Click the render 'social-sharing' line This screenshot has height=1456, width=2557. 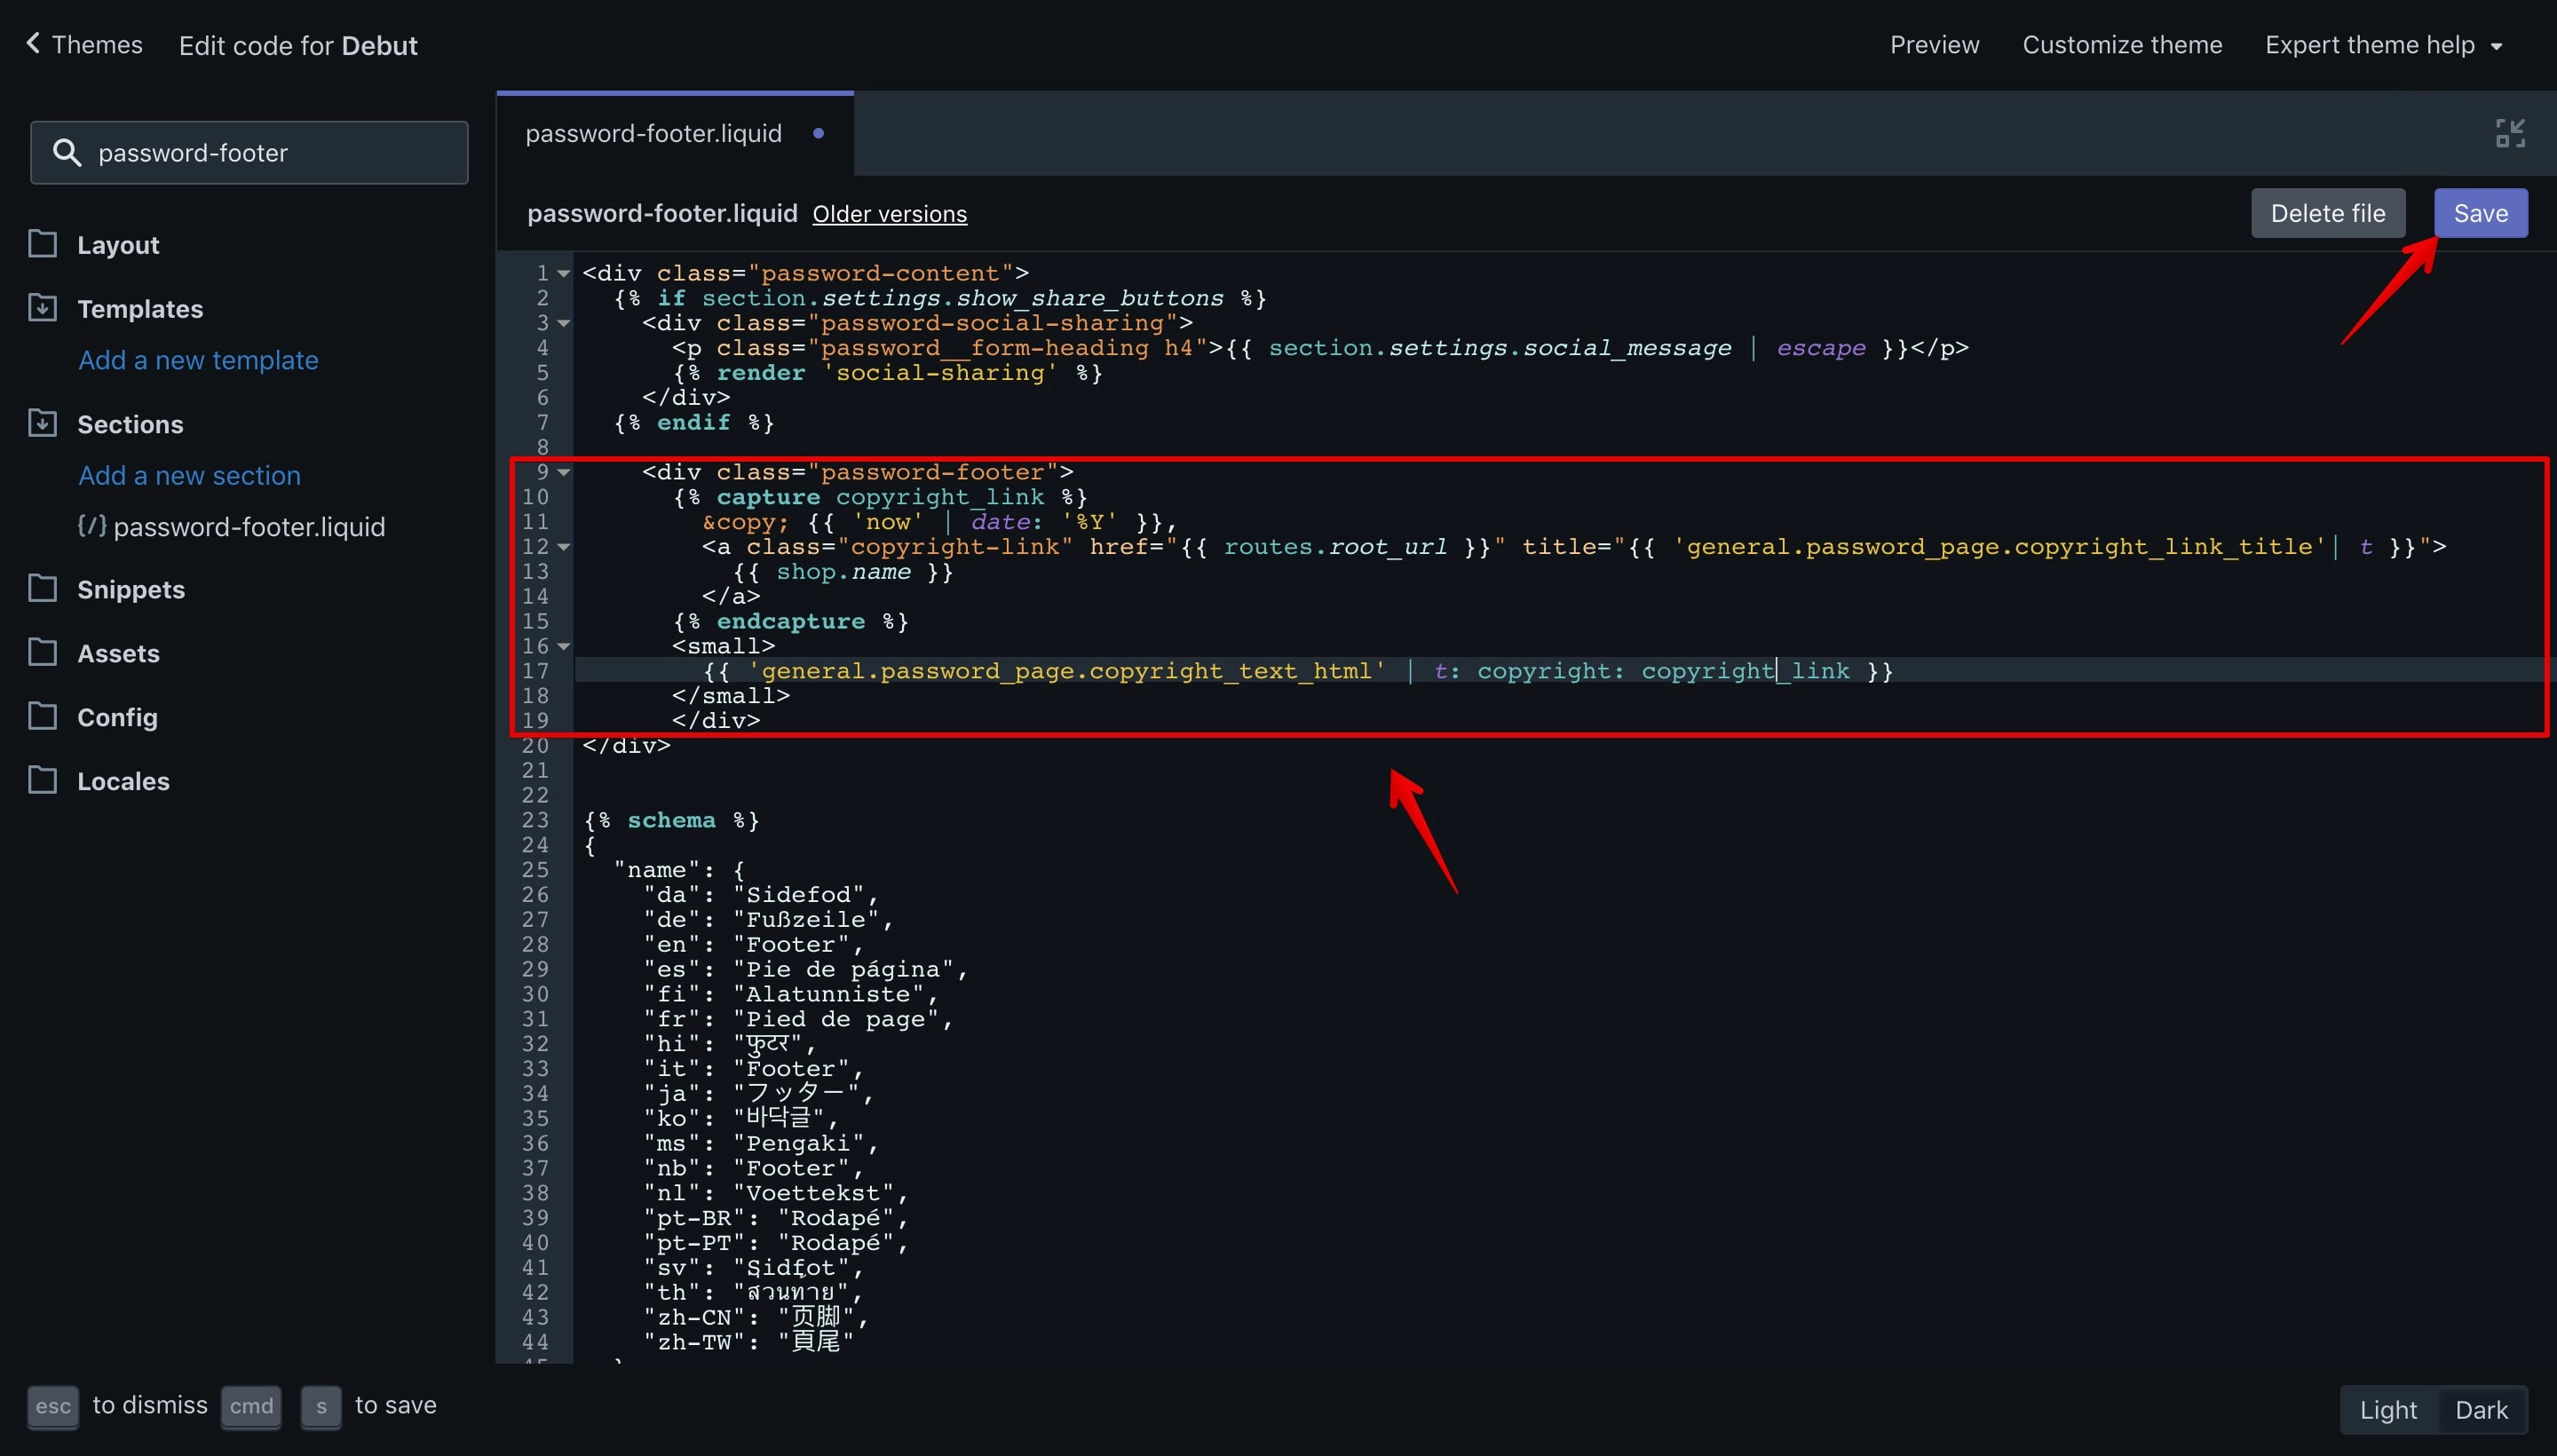887,373
